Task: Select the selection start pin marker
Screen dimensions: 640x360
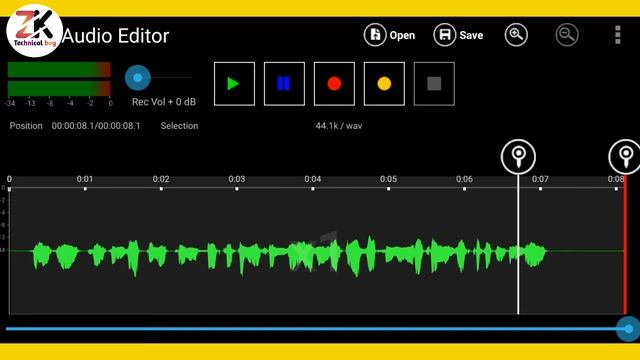Action: (518, 157)
